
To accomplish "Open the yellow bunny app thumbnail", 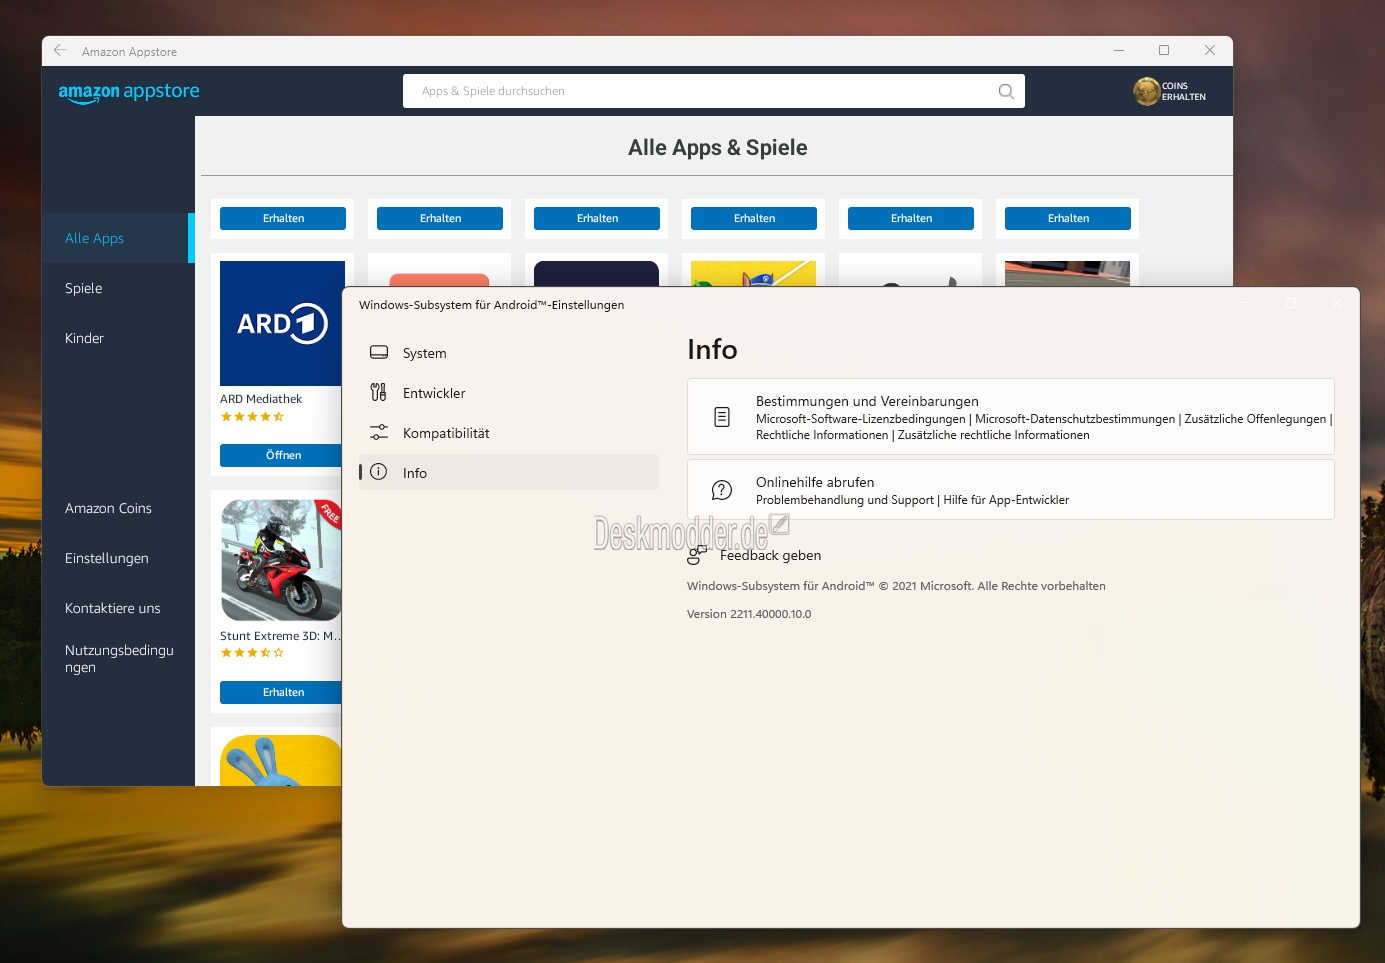I will click(x=282, y=760).
